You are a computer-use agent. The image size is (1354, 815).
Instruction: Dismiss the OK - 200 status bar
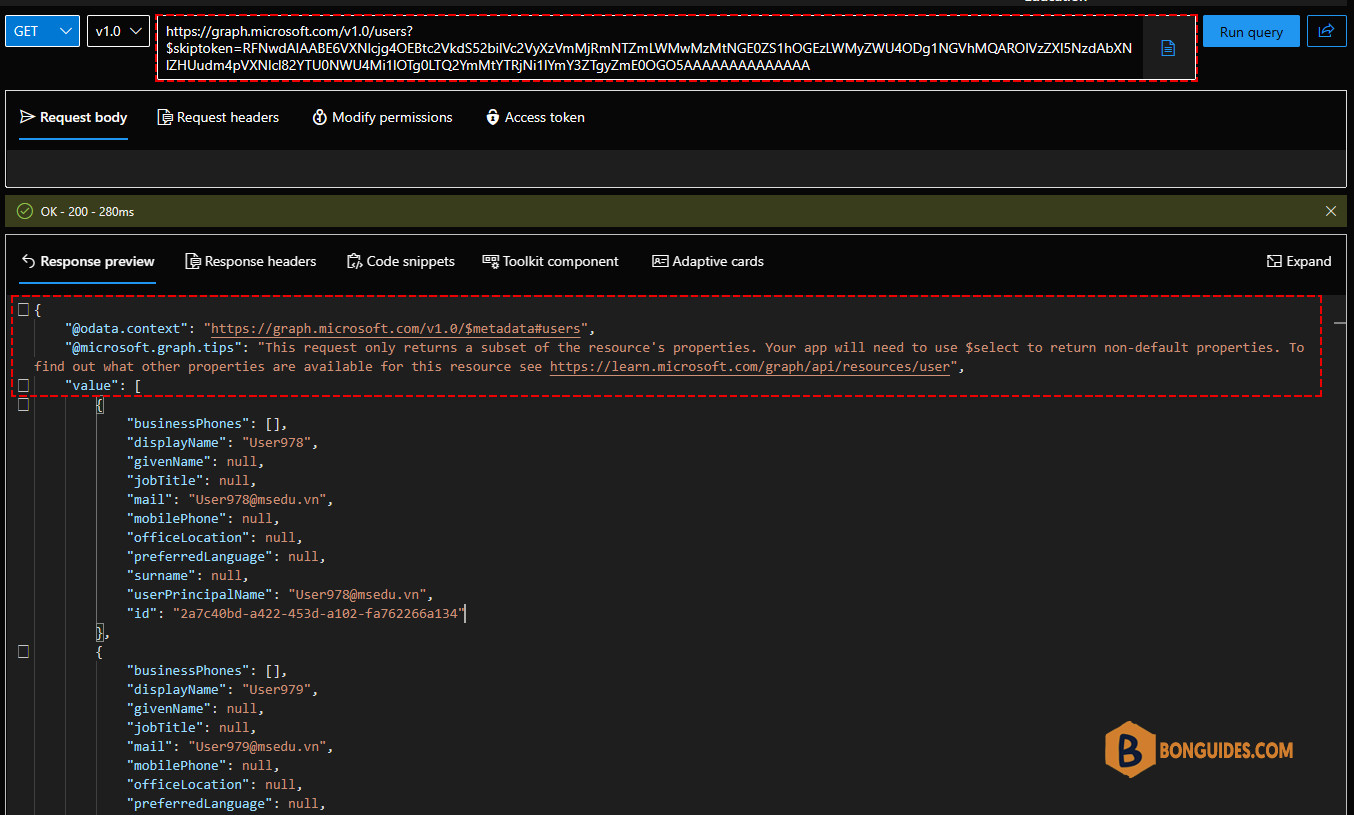[x=1331, y=211]
